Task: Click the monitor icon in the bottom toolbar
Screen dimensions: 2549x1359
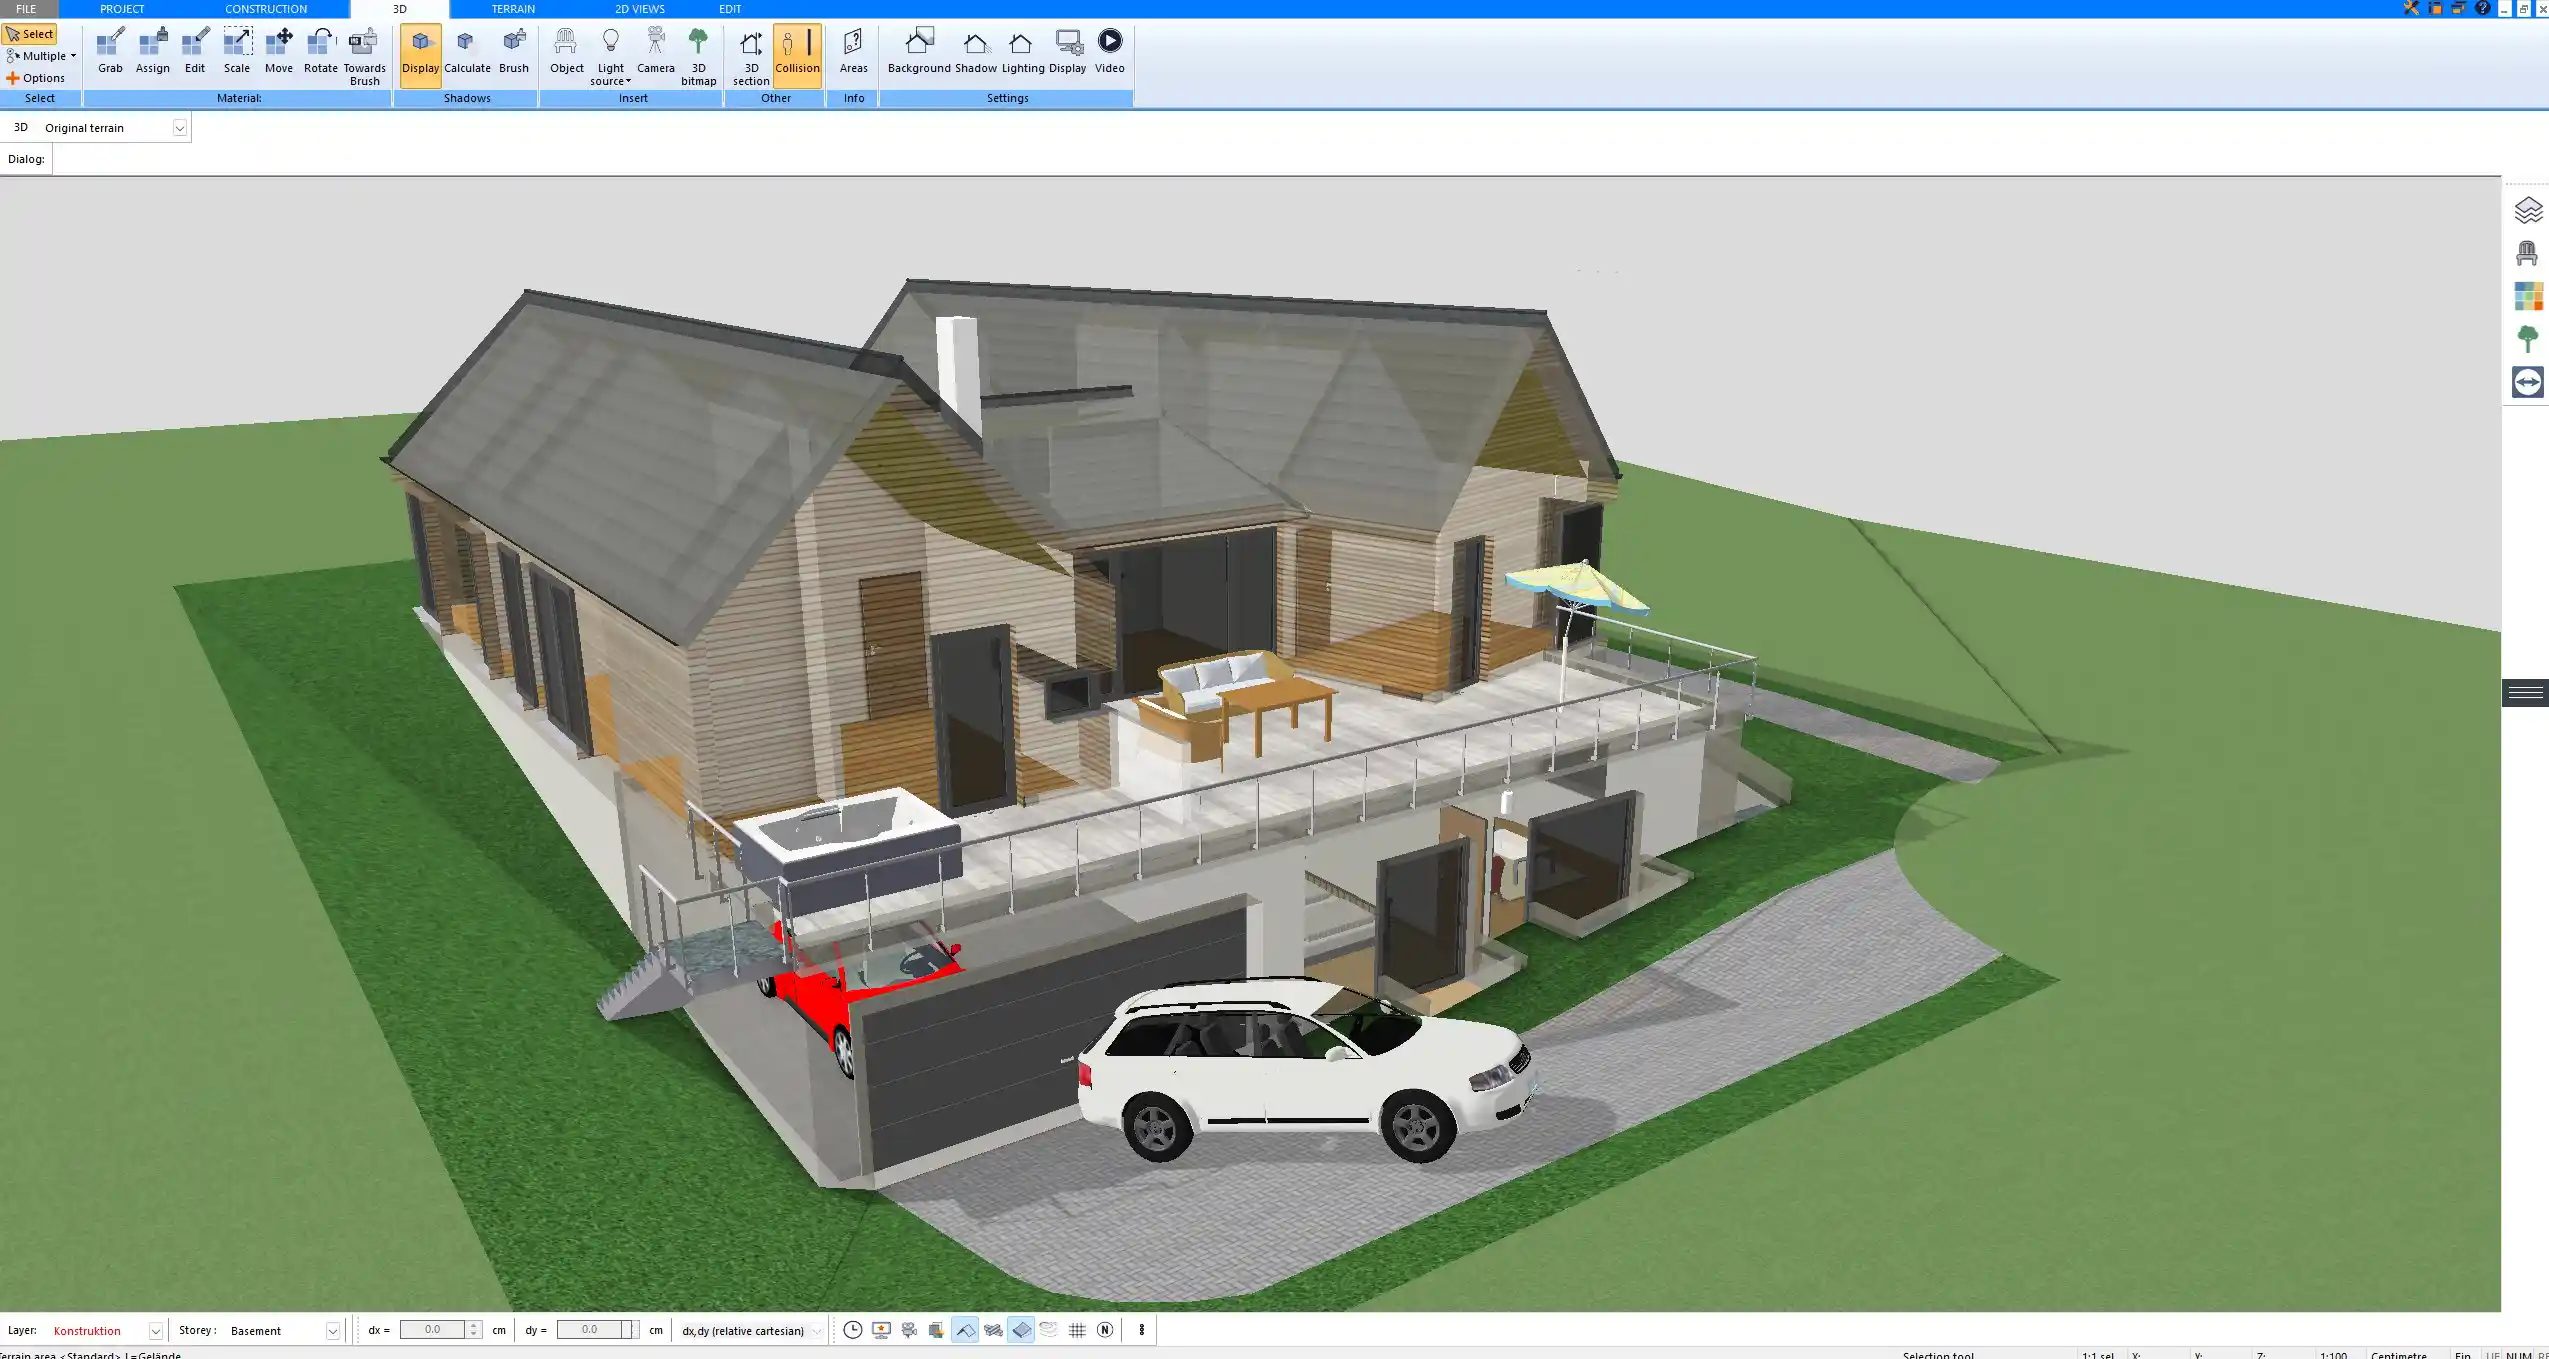Action: click(881, 1330)
